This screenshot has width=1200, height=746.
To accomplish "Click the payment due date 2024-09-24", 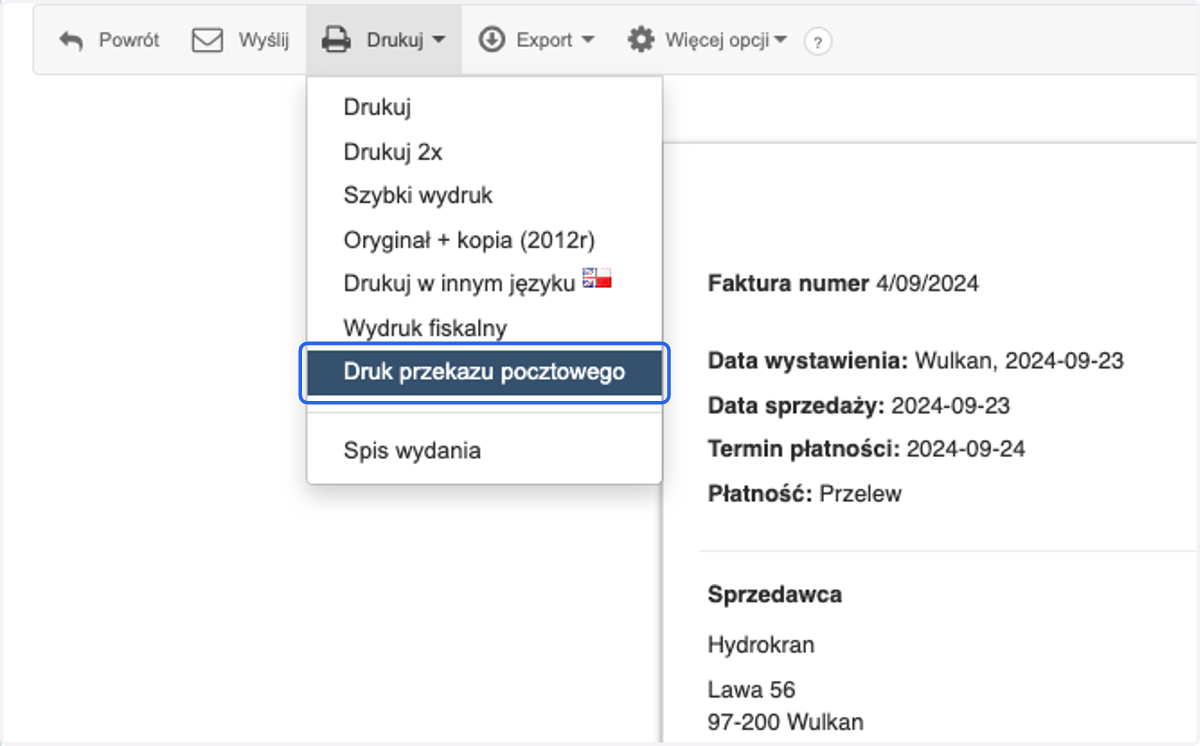I will (x=966, y=449).
